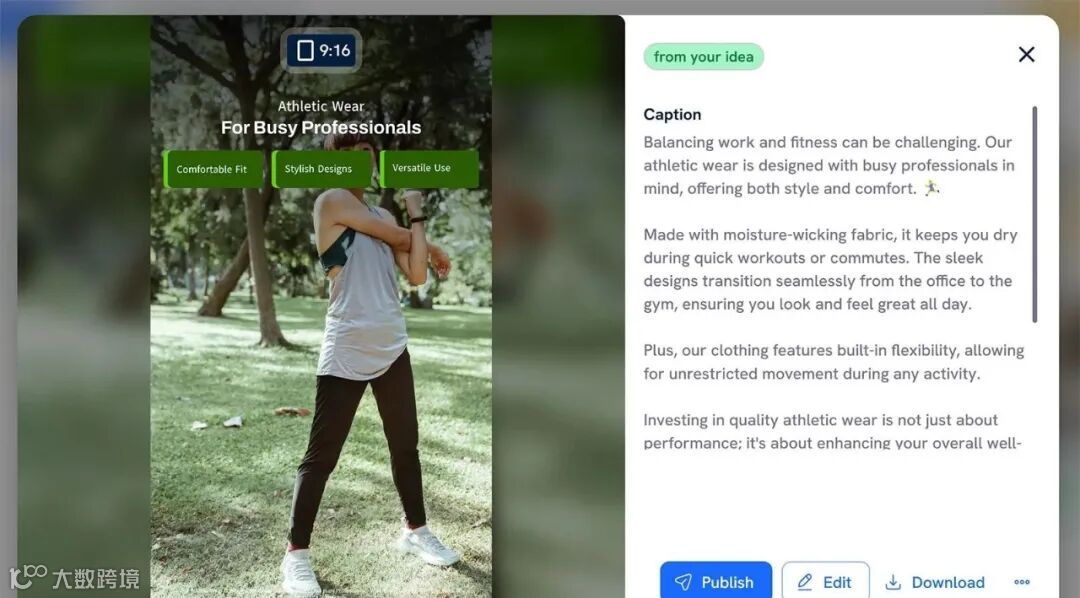Viewport: 1080px width, 598px height.
Task: Open the three-dot more options menu
Action: [1022, 582]
